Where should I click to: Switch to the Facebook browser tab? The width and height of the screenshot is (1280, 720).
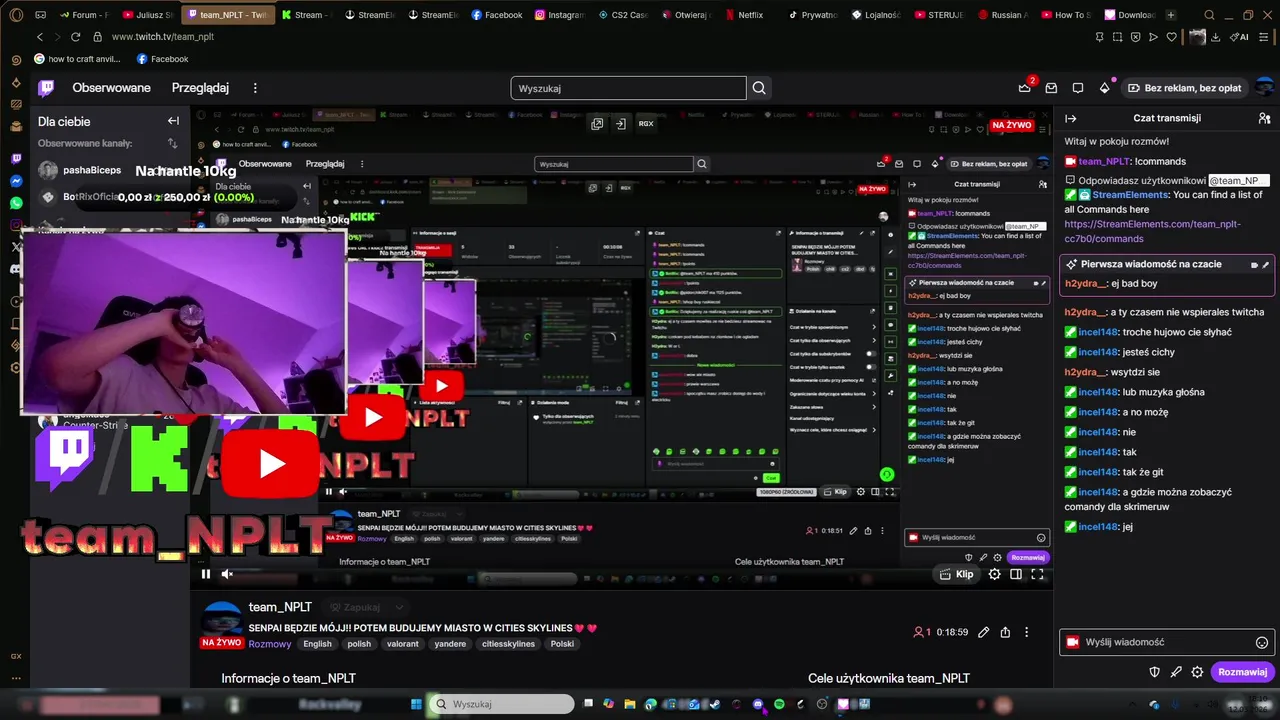point(497,15)
